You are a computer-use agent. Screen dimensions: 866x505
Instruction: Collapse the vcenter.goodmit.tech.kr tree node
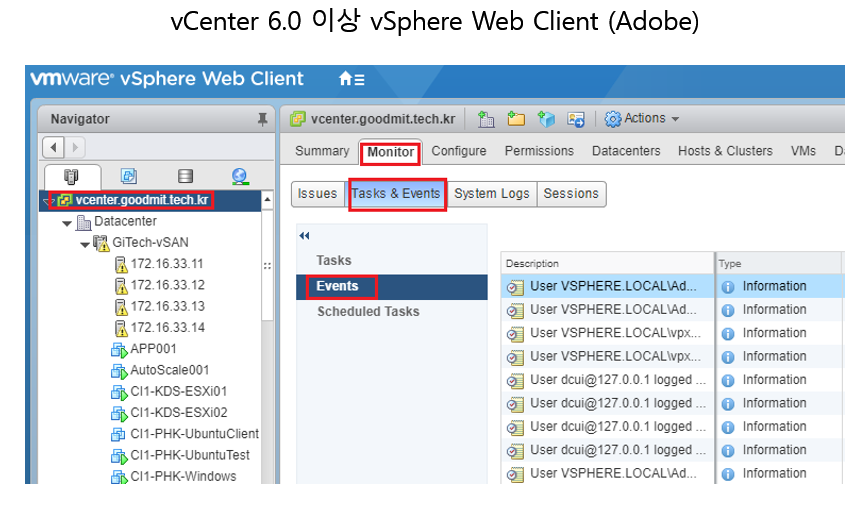click(x=46, y=201)
